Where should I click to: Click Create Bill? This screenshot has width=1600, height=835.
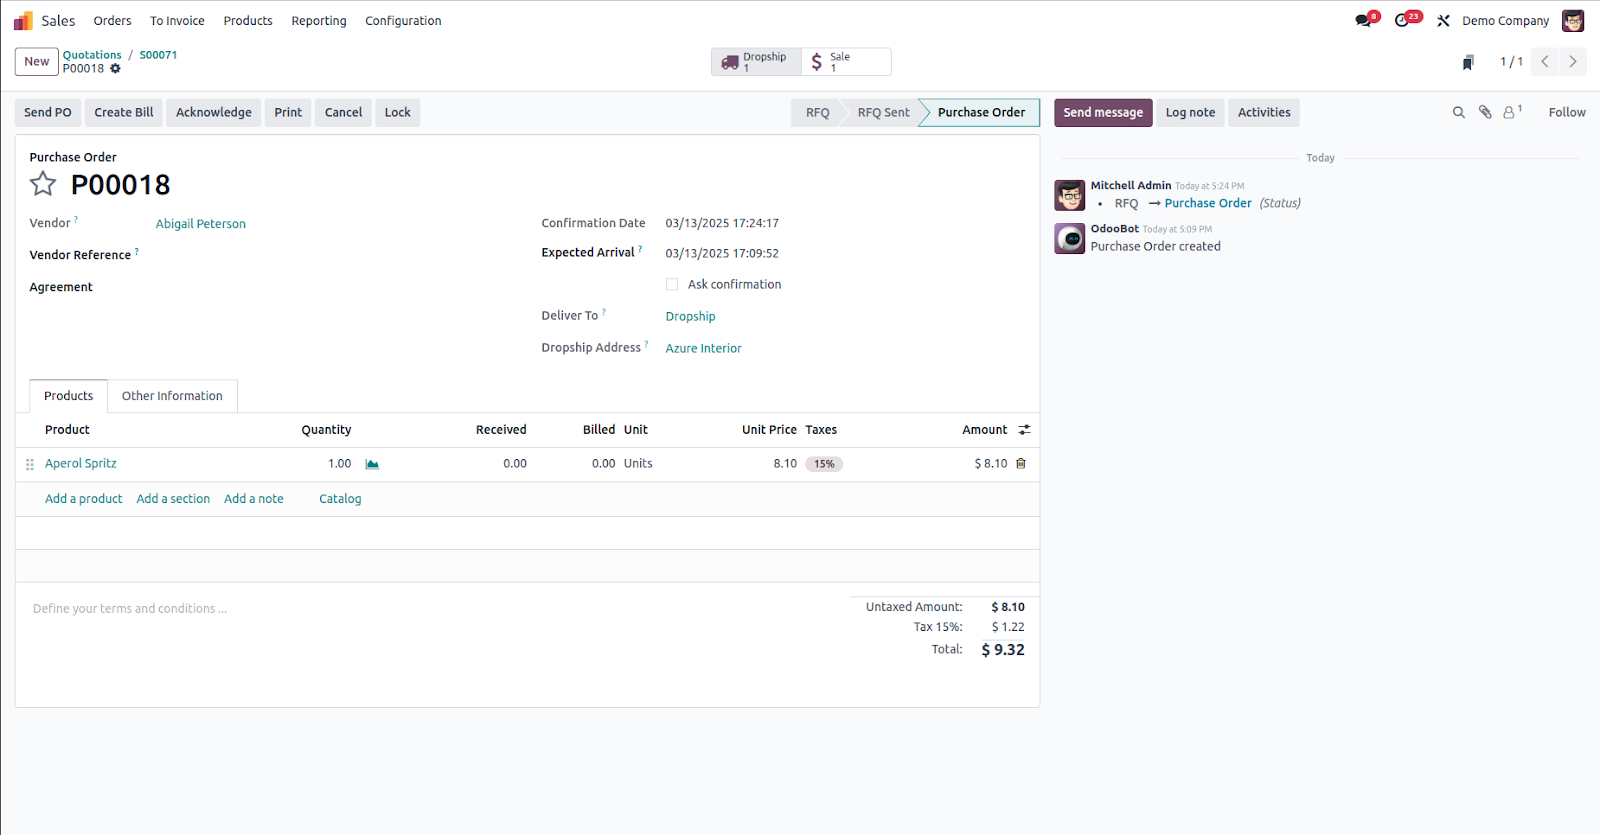(124, 112)
